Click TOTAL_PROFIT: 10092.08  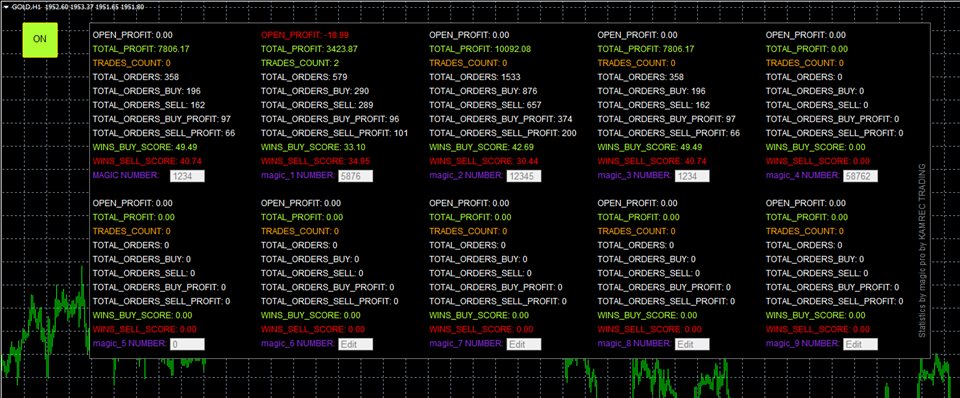[x=480, y=49]
